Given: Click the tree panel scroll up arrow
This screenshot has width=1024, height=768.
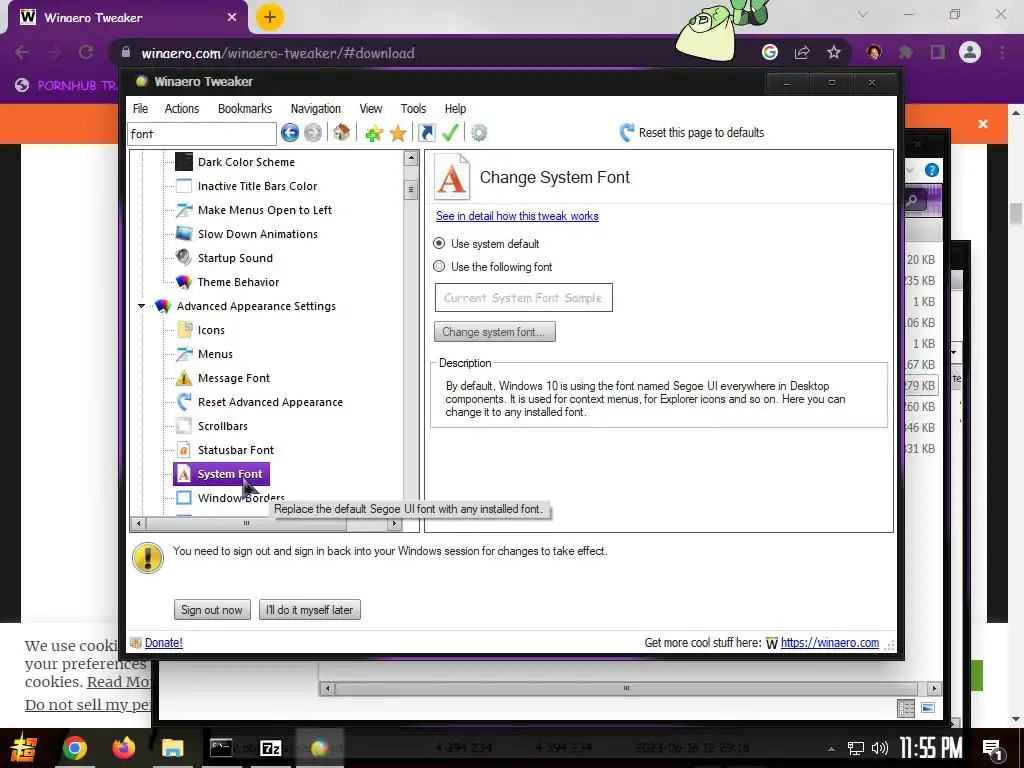Looking at the screenshot, I should (x=411, y=158).
